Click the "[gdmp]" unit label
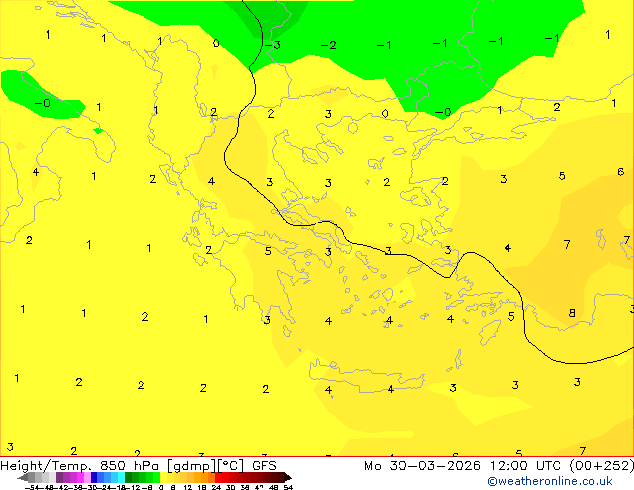 192,466
